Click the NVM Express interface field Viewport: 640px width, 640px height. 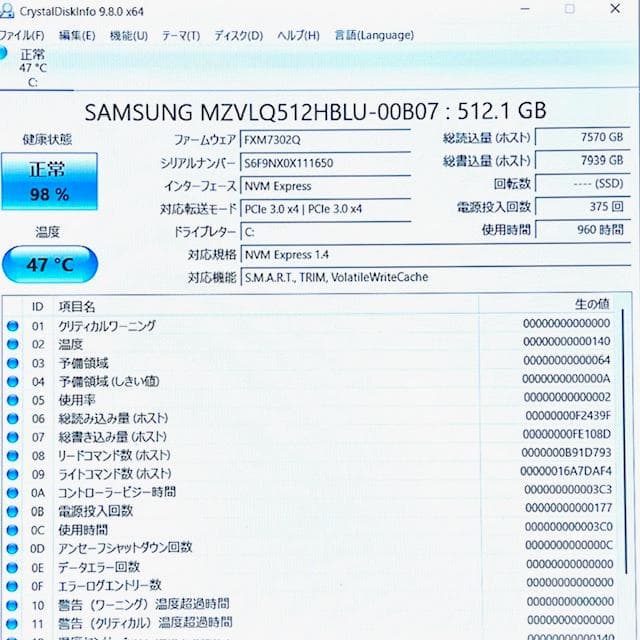325,186
